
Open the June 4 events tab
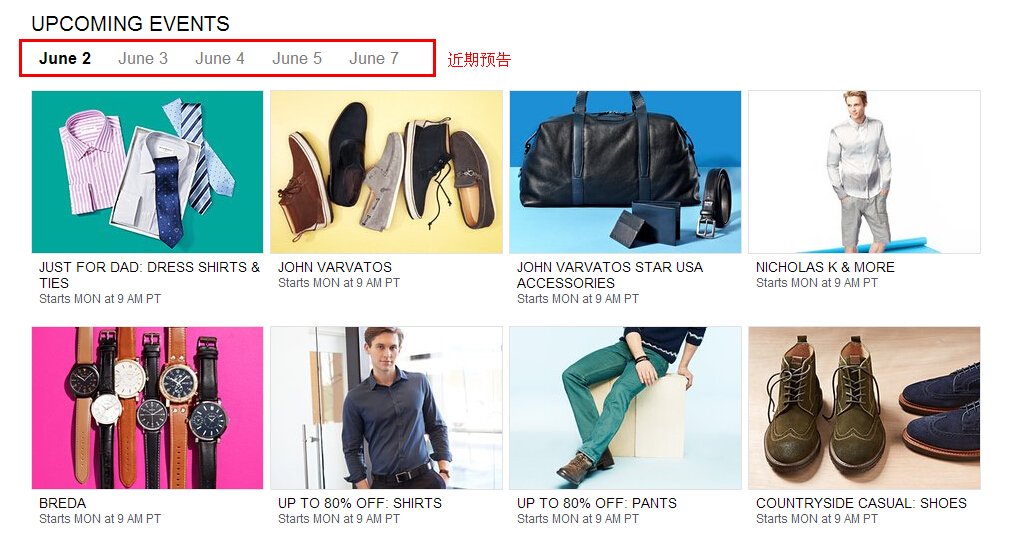point(220,59)
